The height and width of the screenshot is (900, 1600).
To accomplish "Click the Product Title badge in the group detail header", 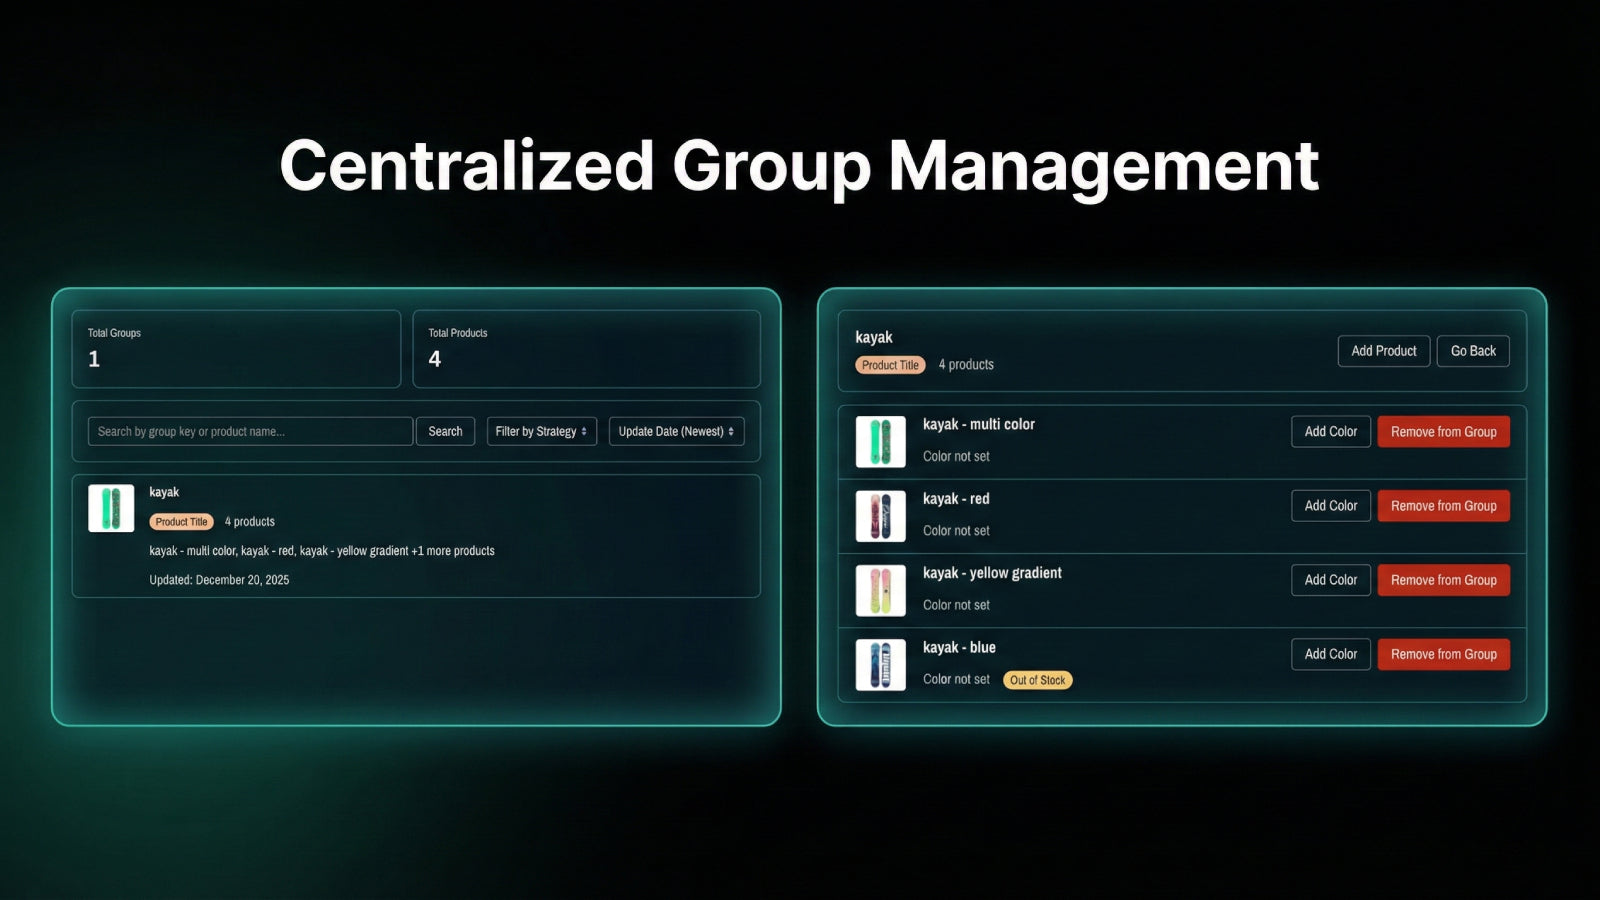I will pyautogui.click(x=889, y=365).
